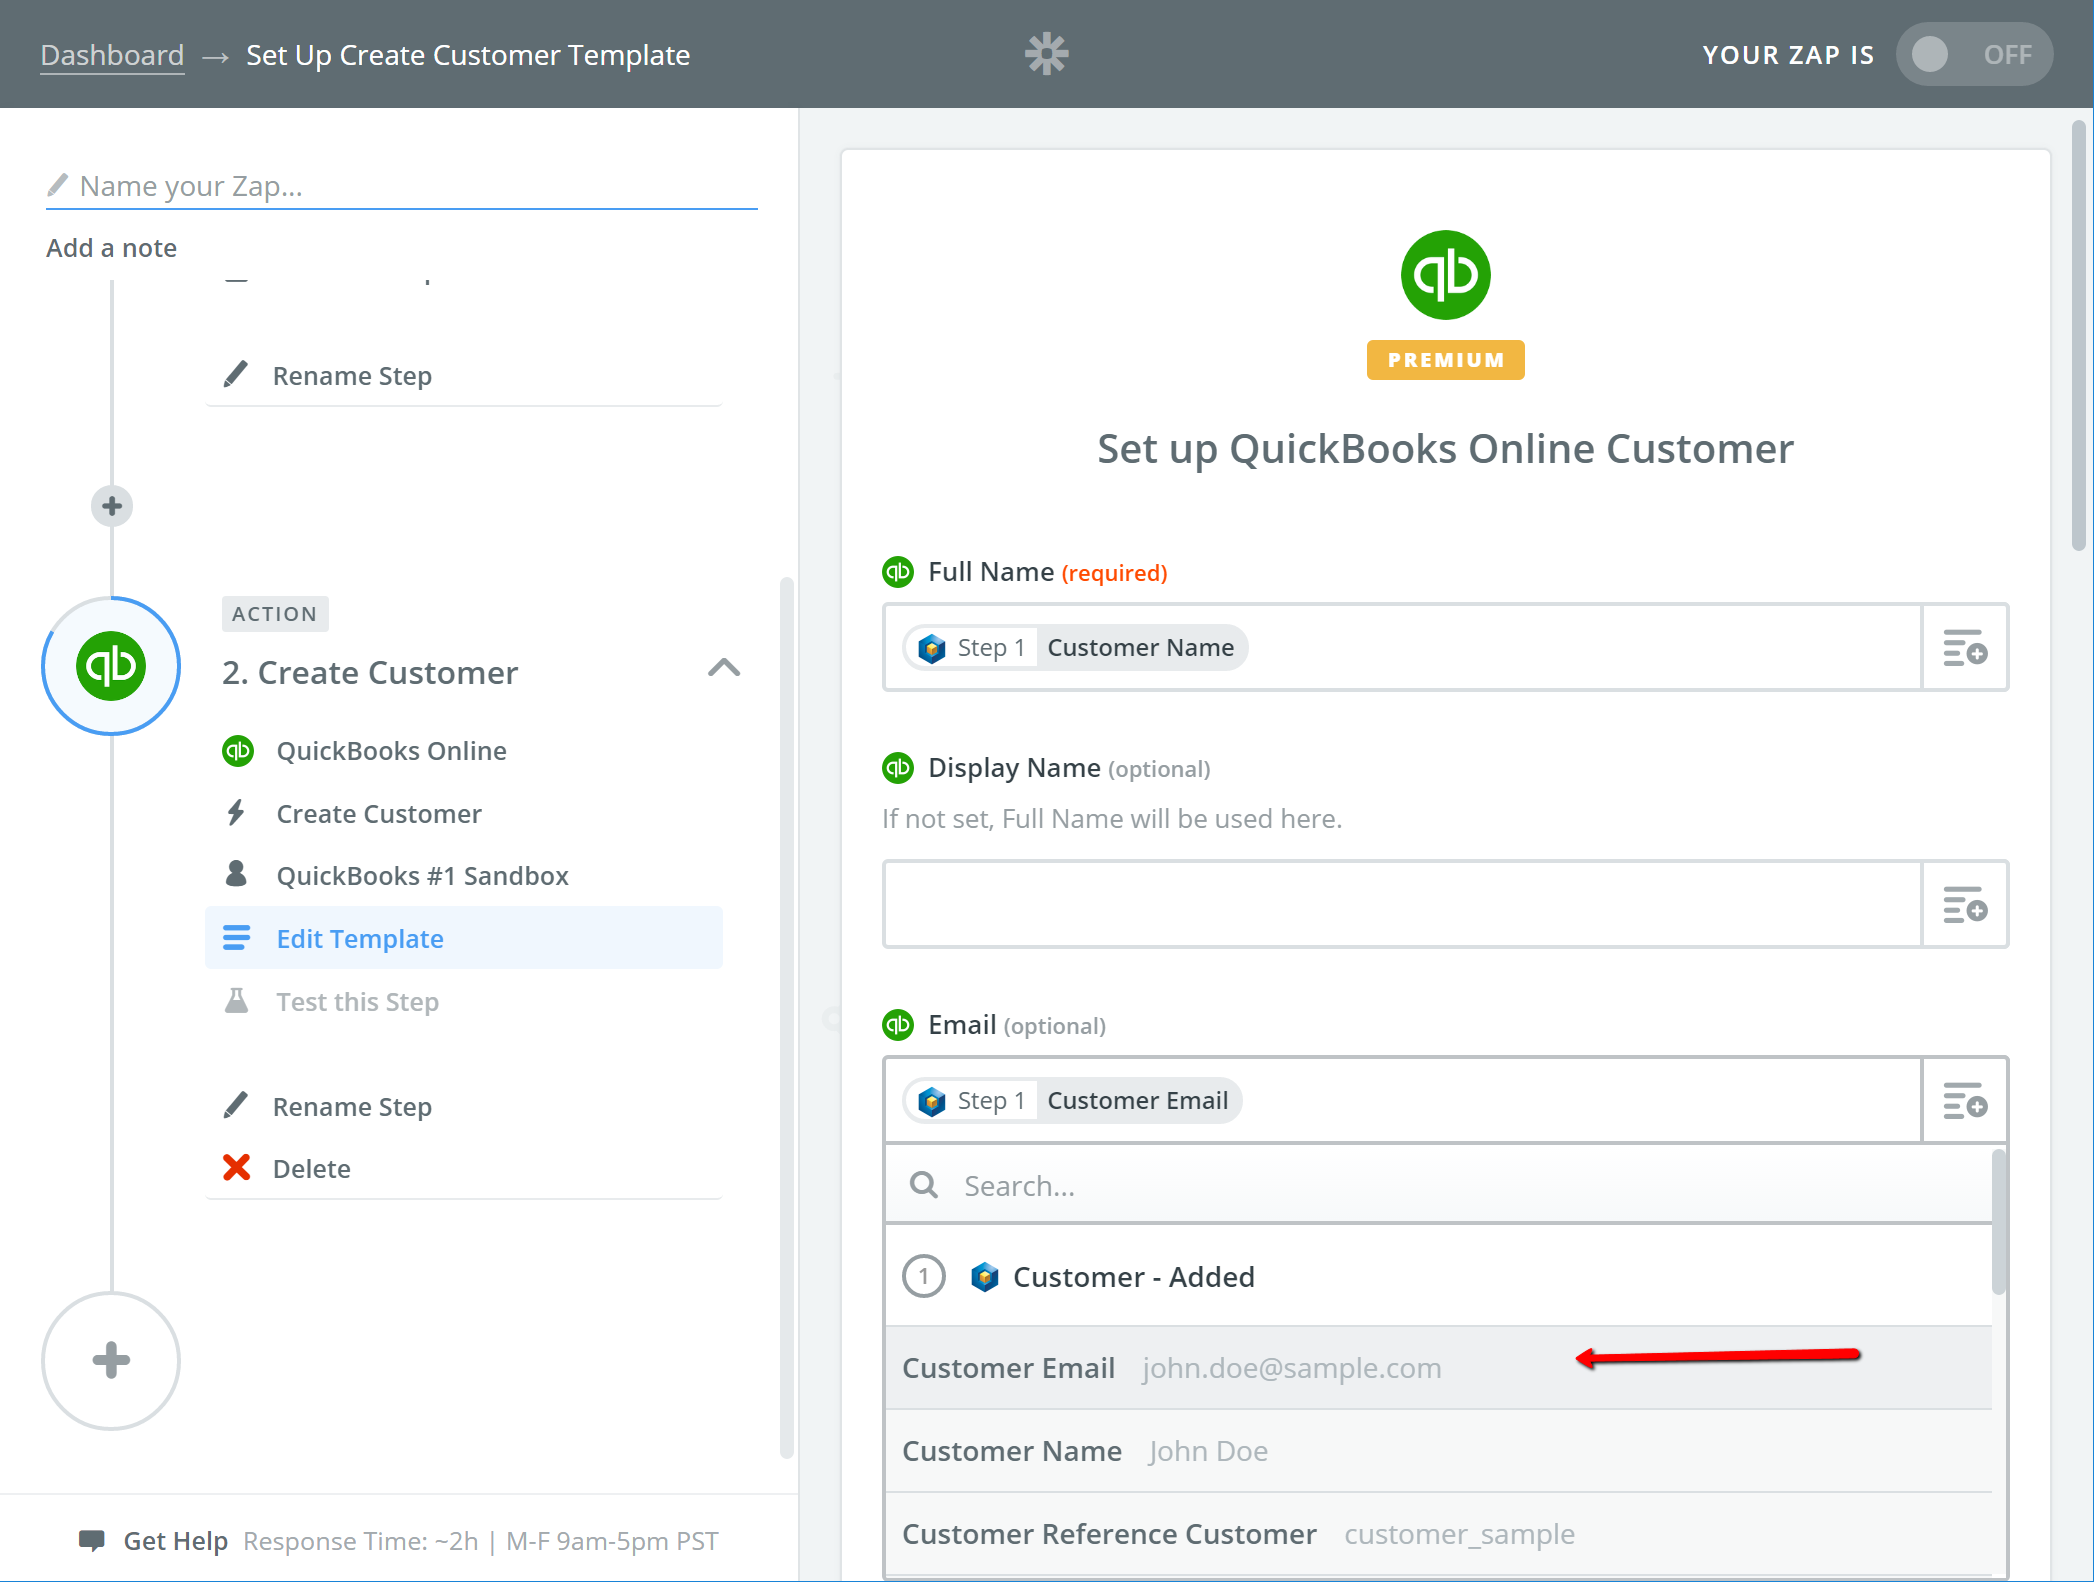Viewport: 2094px width, 1582px height.
Task: Select Customer Name John Doe option
Action: pos(1437,1451)
